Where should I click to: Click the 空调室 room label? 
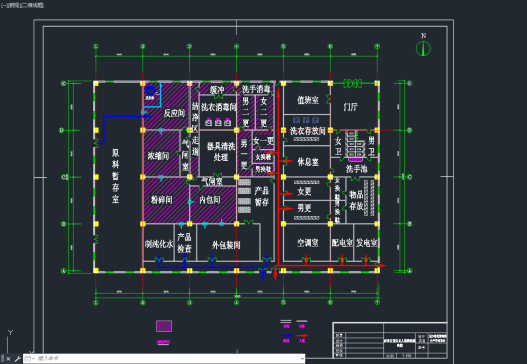[x=308, y=242]
